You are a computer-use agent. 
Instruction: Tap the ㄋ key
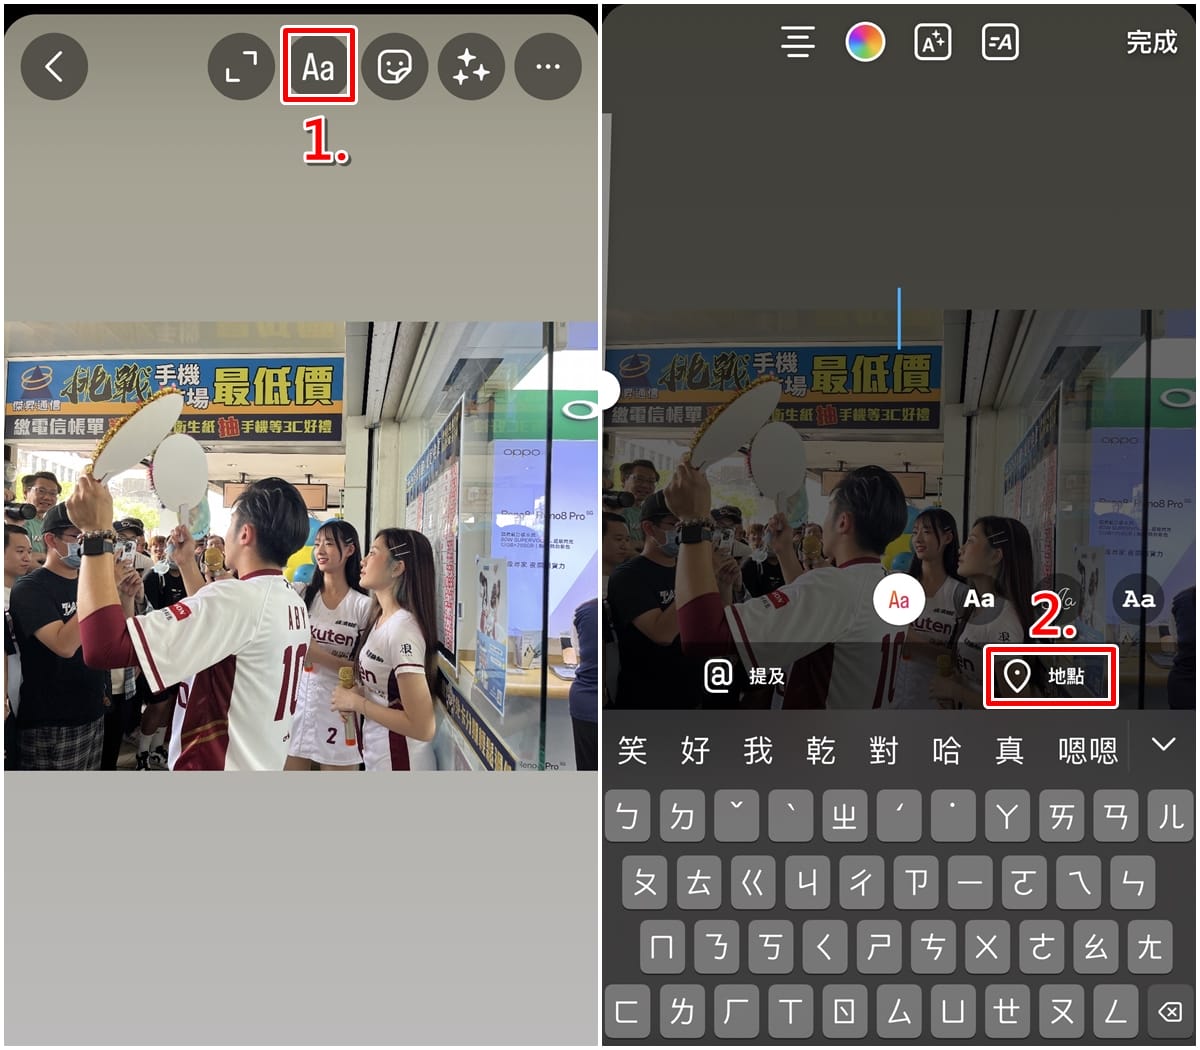(716, 947)
